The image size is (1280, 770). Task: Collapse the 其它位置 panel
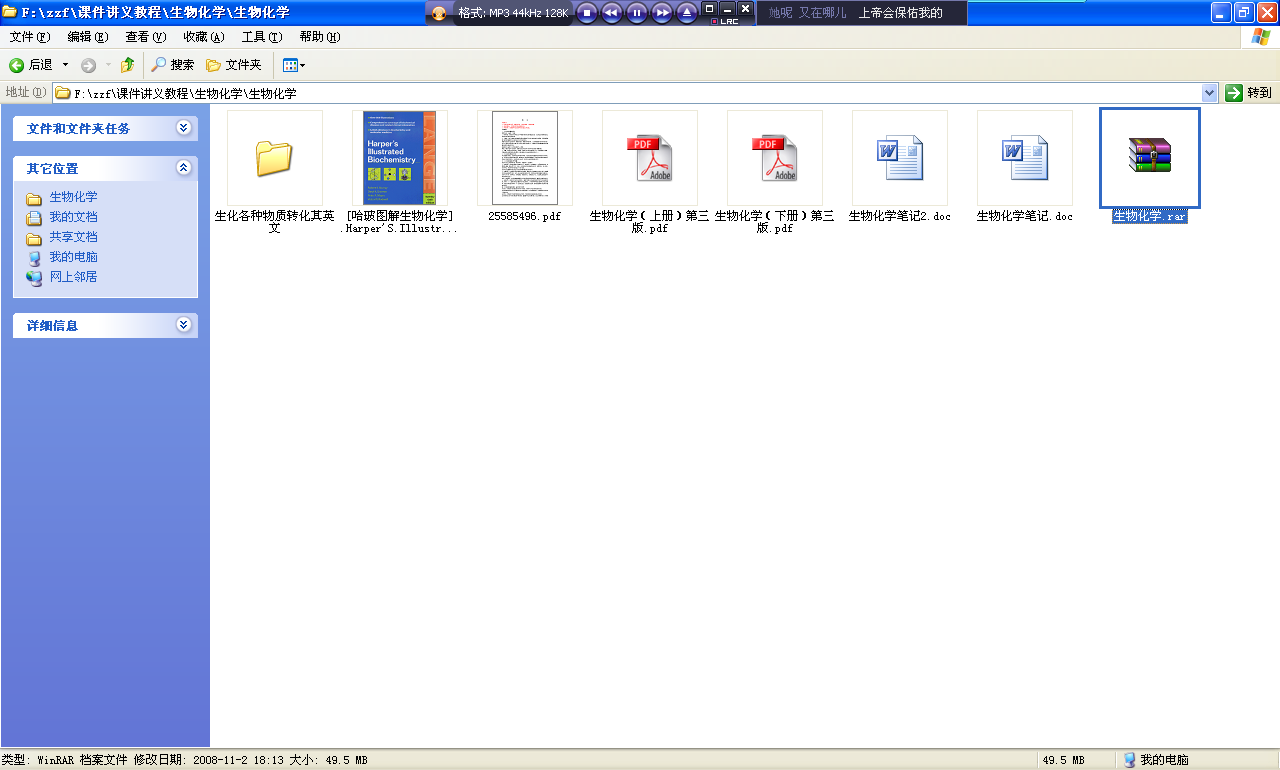pos(183,168)
